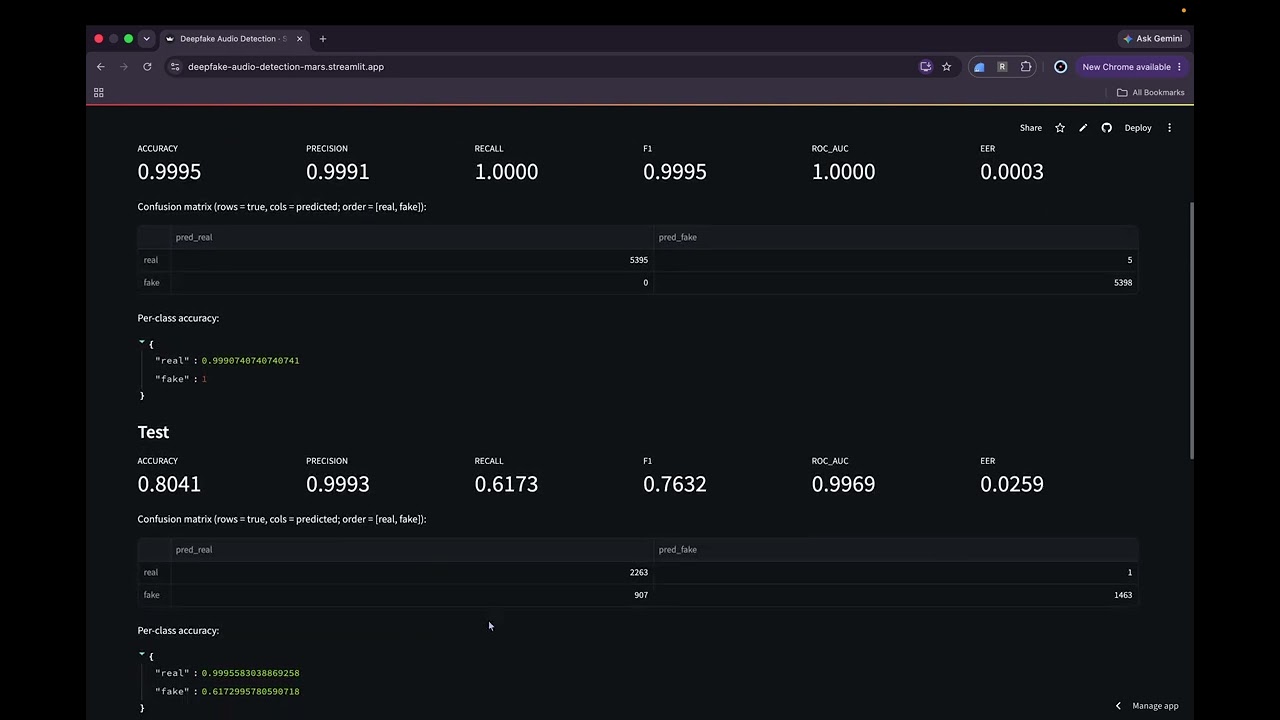Click the install app icon in address bar
1280x720 pixels.
point(925,67)
